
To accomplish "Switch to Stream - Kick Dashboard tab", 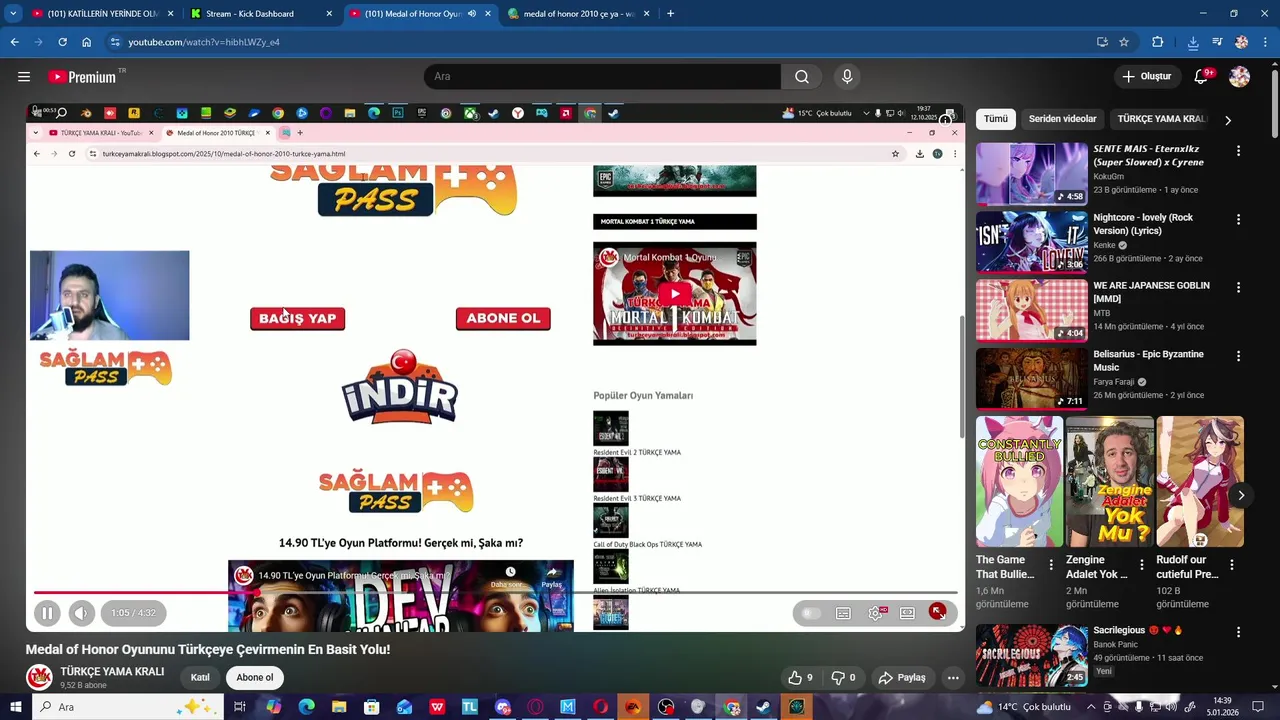I will 262,14.
